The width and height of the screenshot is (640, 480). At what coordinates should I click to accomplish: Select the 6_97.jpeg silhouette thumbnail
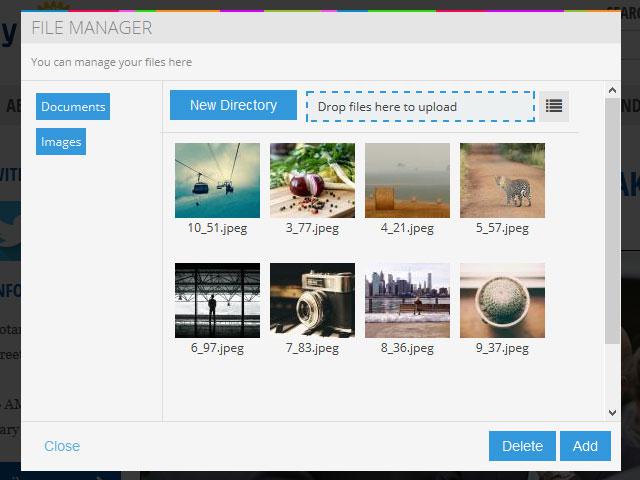tap(217, 300)
